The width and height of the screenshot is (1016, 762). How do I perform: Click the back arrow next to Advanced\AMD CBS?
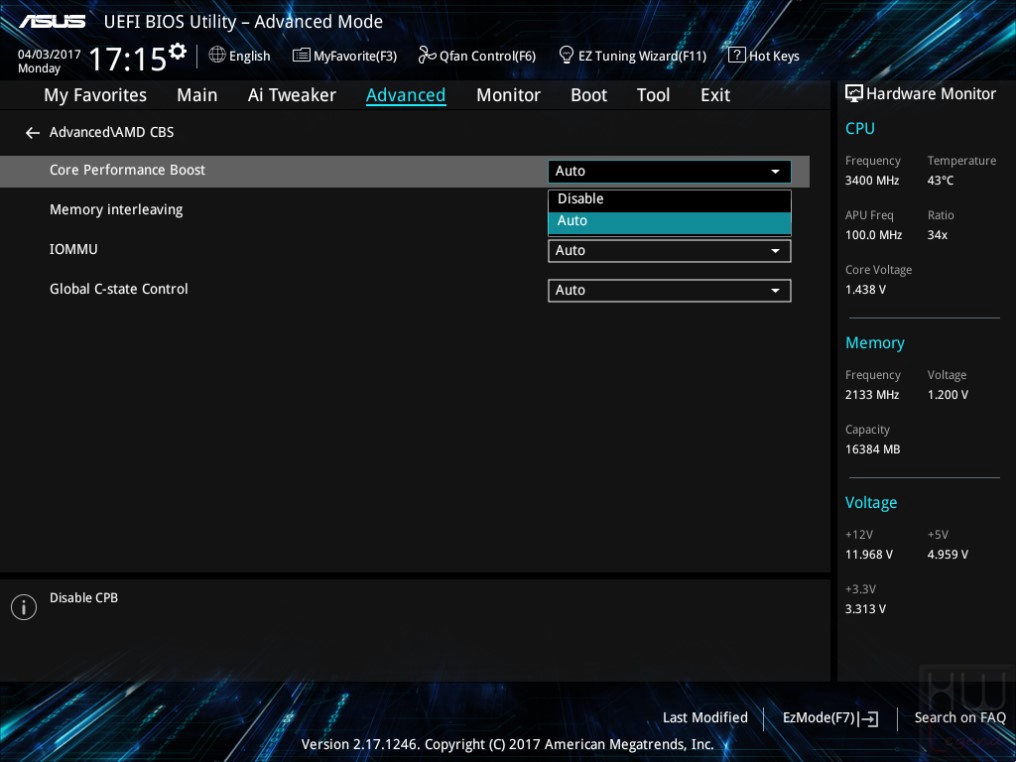[x=32, y=133]
